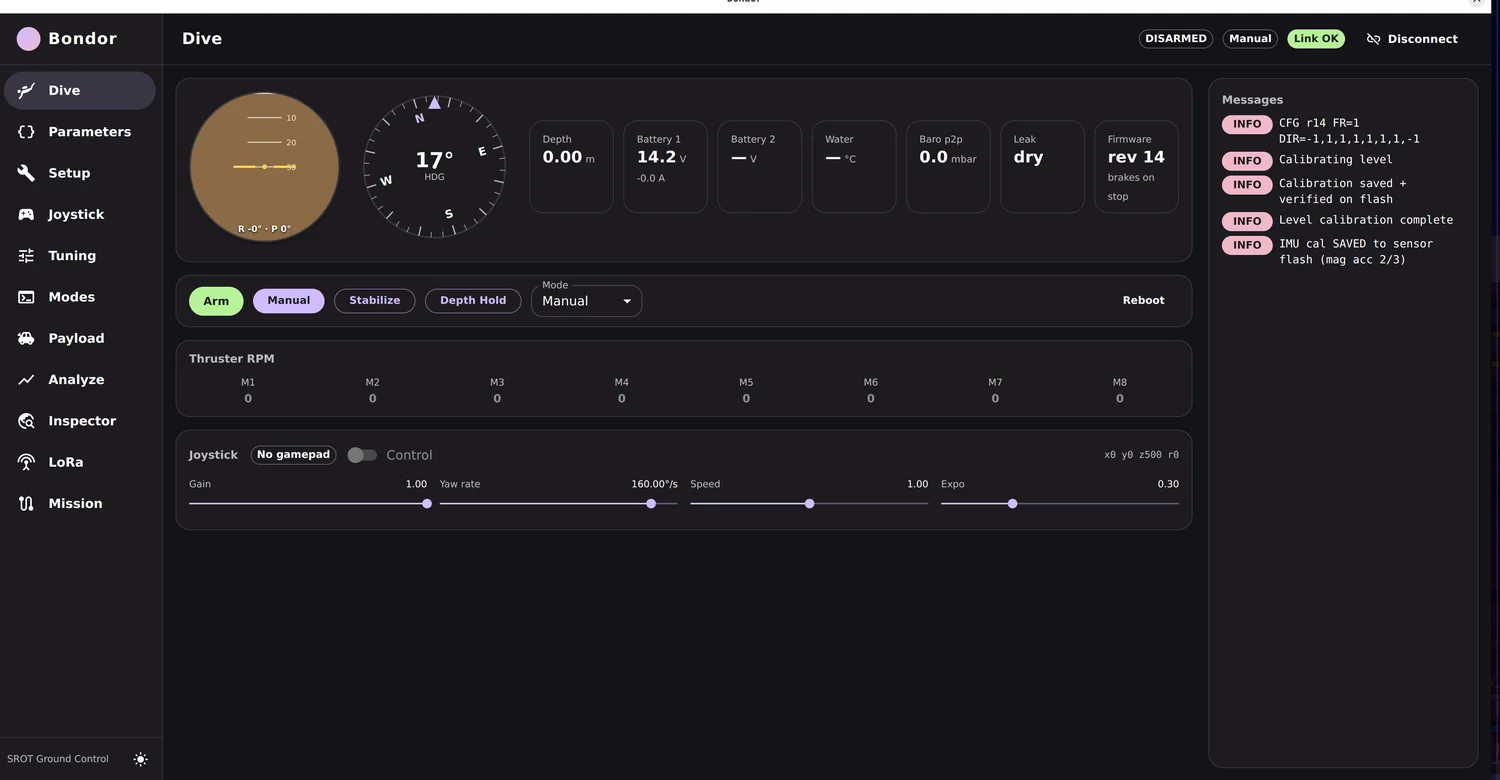Click the compass heading dial
1500x780 pixels.
pos(435,167)
